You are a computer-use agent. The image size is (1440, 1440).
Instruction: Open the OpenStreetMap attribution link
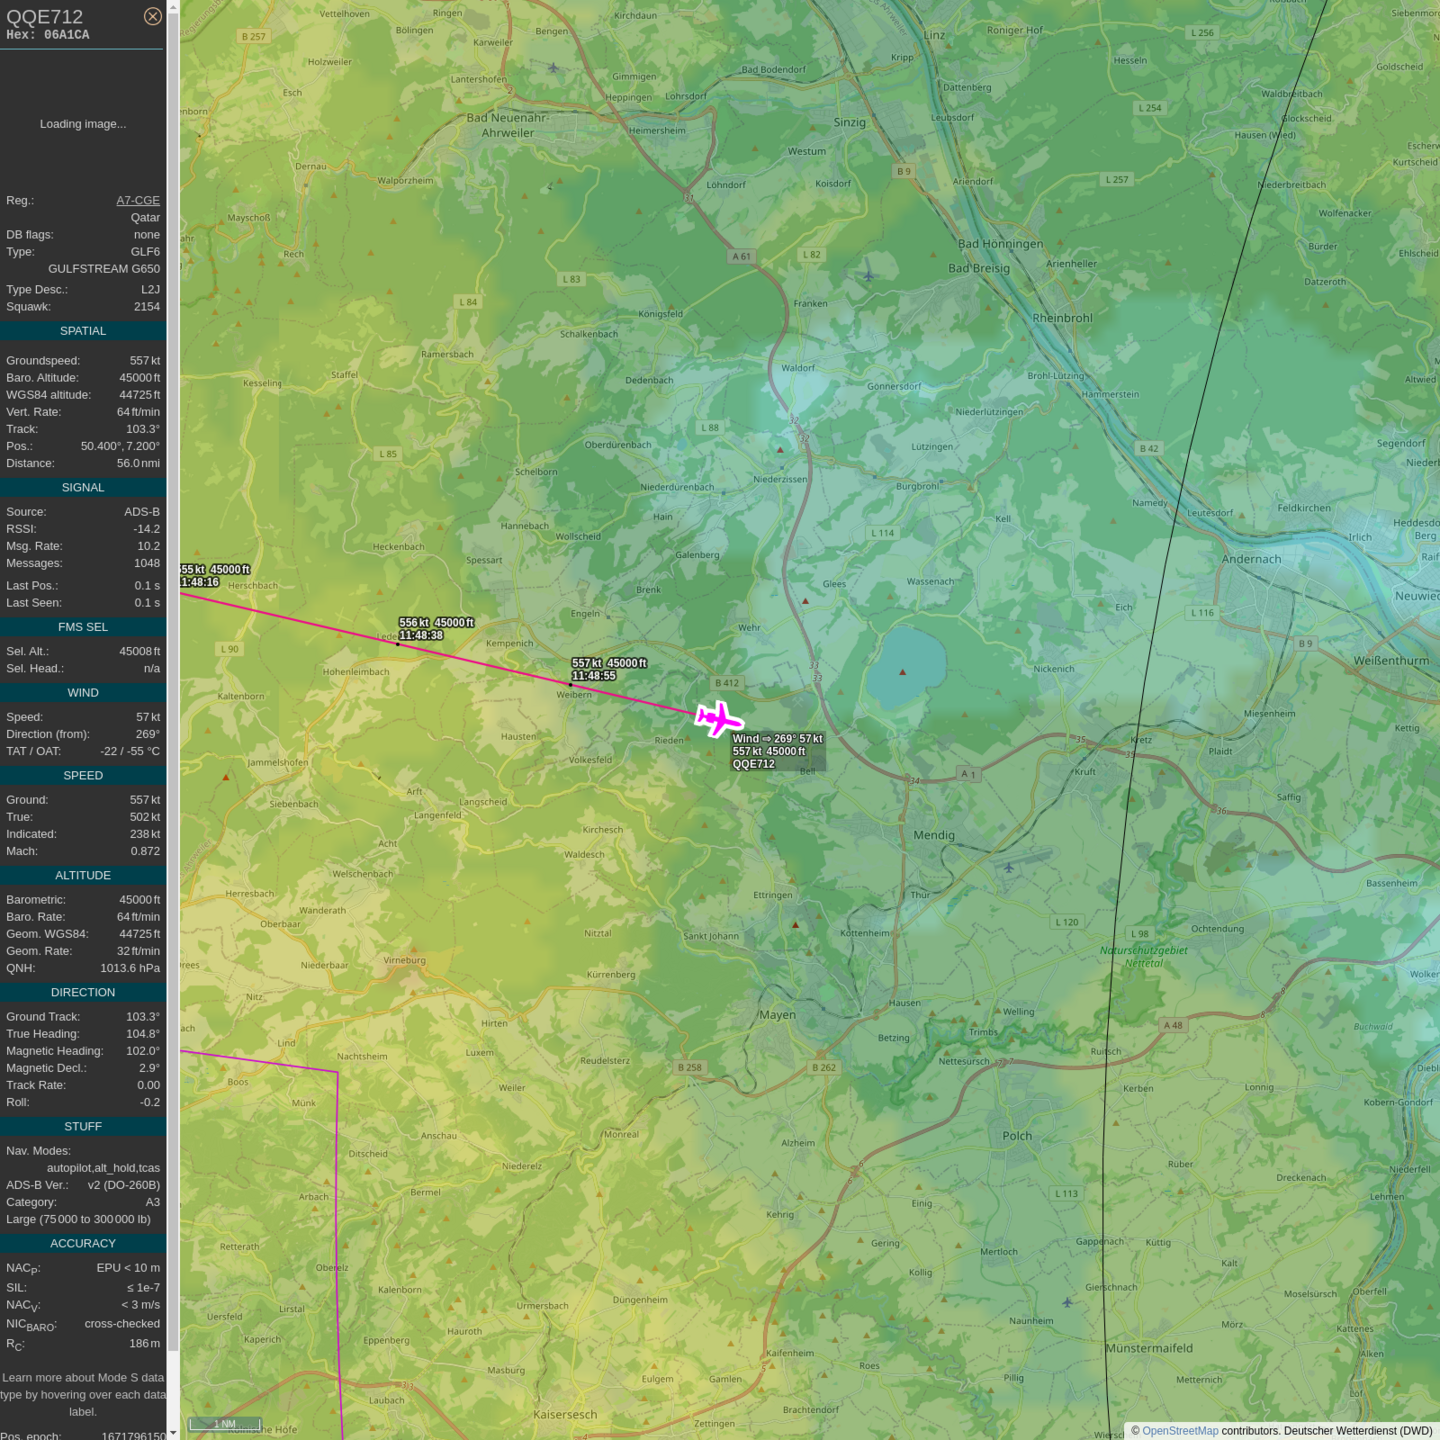point(1180,1431)
